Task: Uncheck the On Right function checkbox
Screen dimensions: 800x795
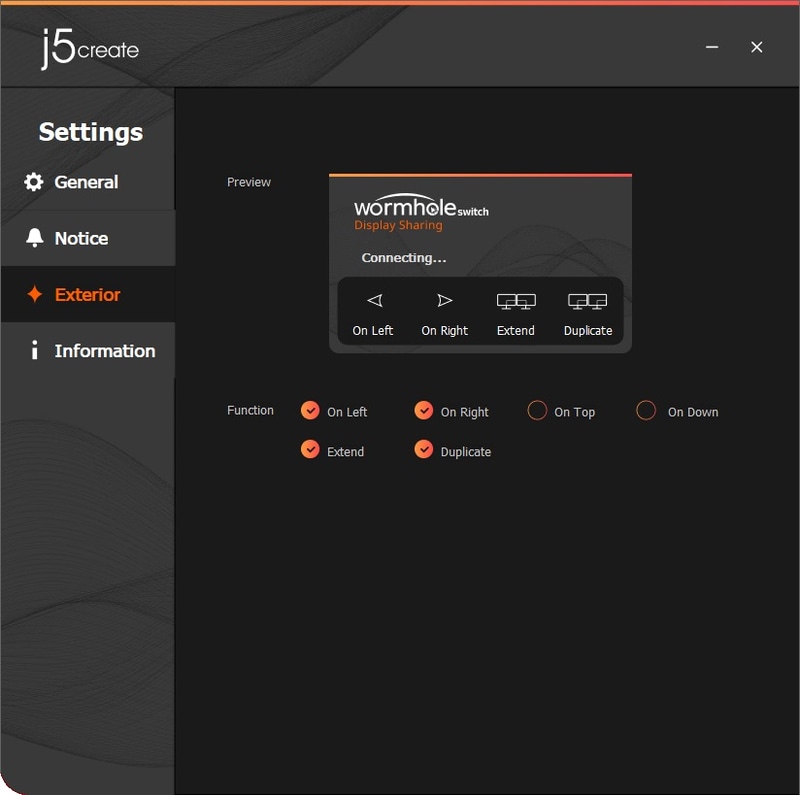Action: coord(423,410)
